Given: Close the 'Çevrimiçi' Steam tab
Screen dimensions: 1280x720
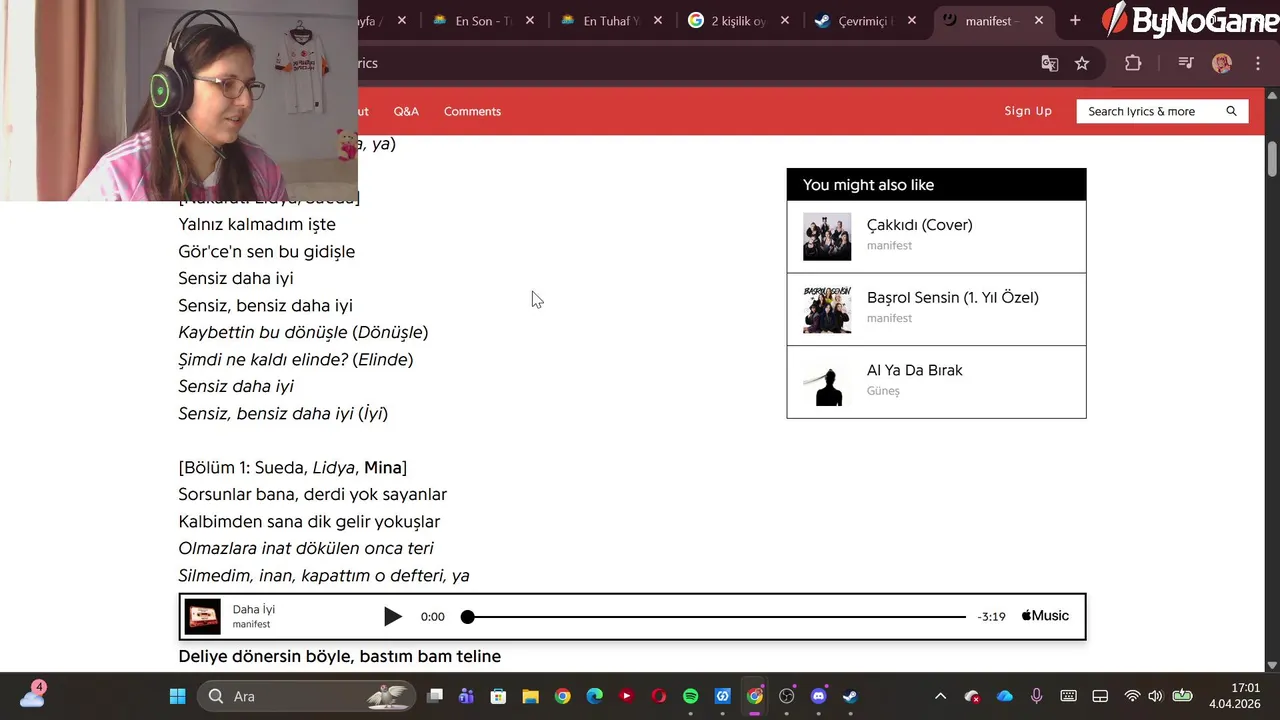Looking at the screenshot, I should [x=911, y=20].
